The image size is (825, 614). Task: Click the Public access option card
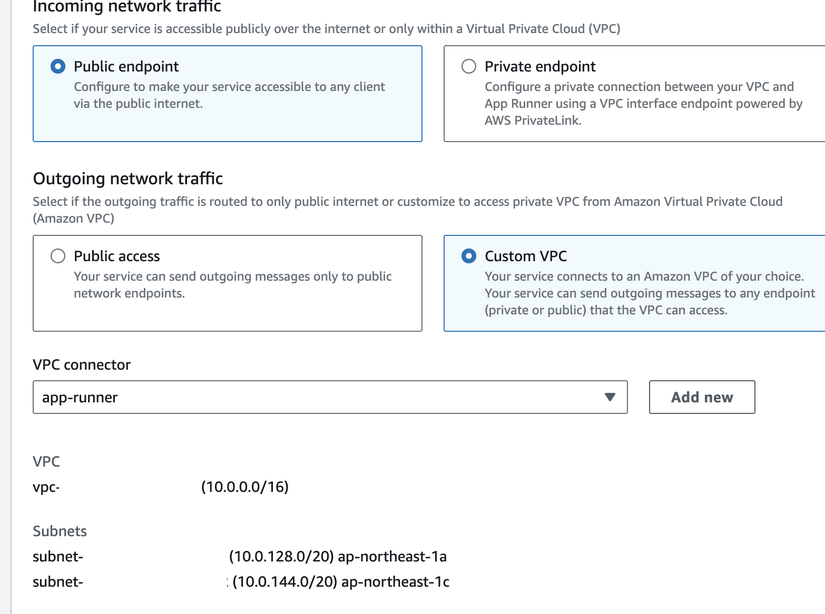(225, 283)
